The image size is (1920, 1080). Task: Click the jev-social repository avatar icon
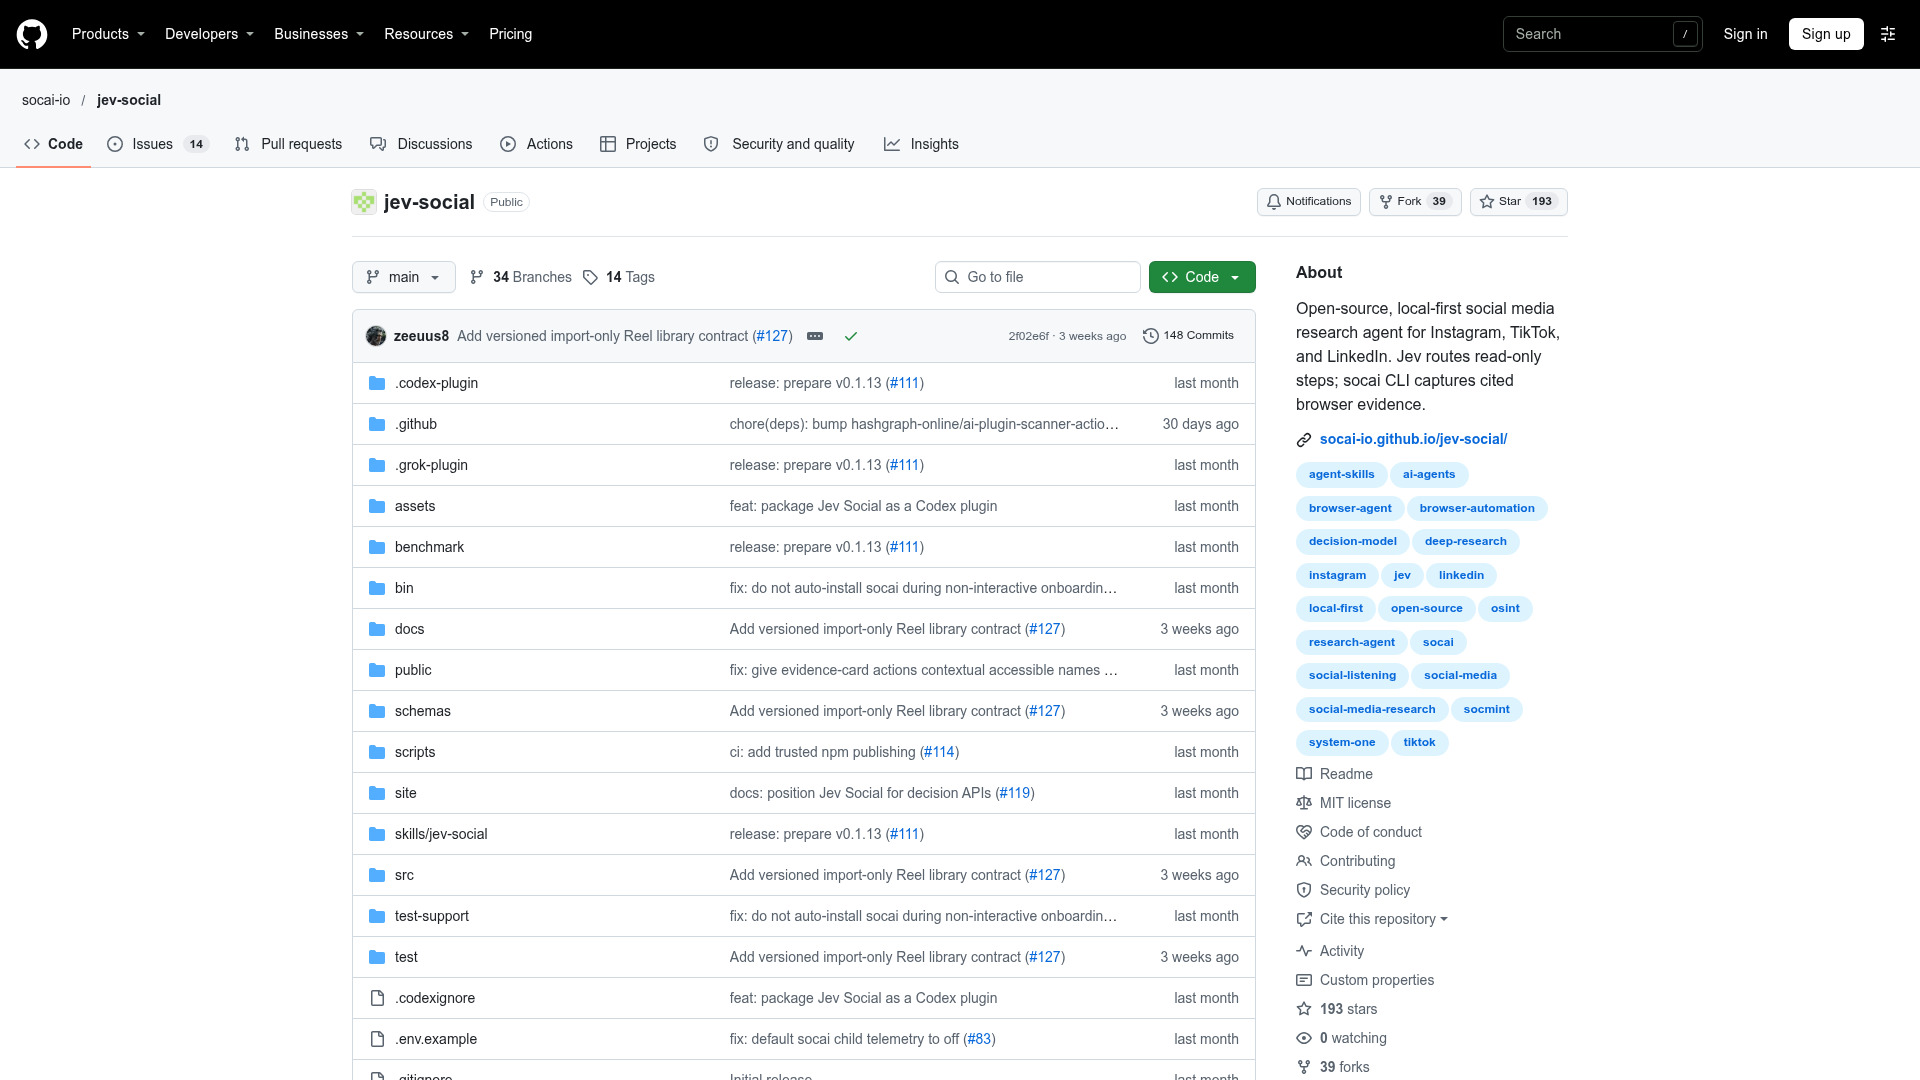[x=364, y=202]
